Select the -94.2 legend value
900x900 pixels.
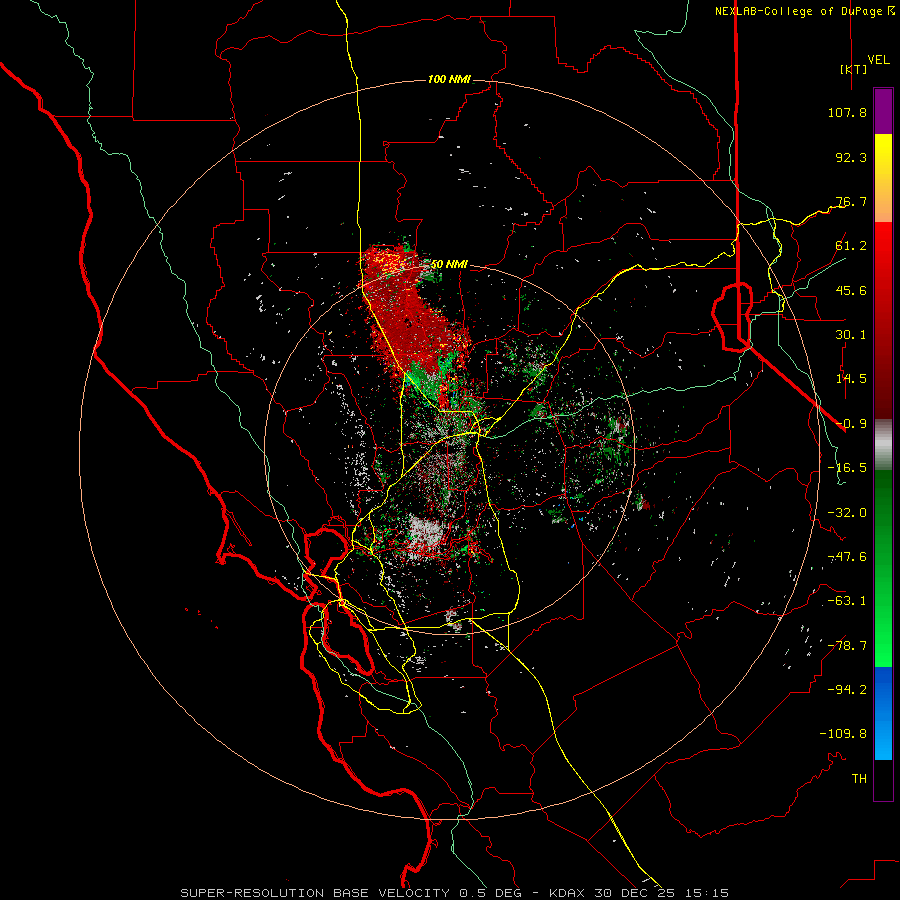(847, 689)
